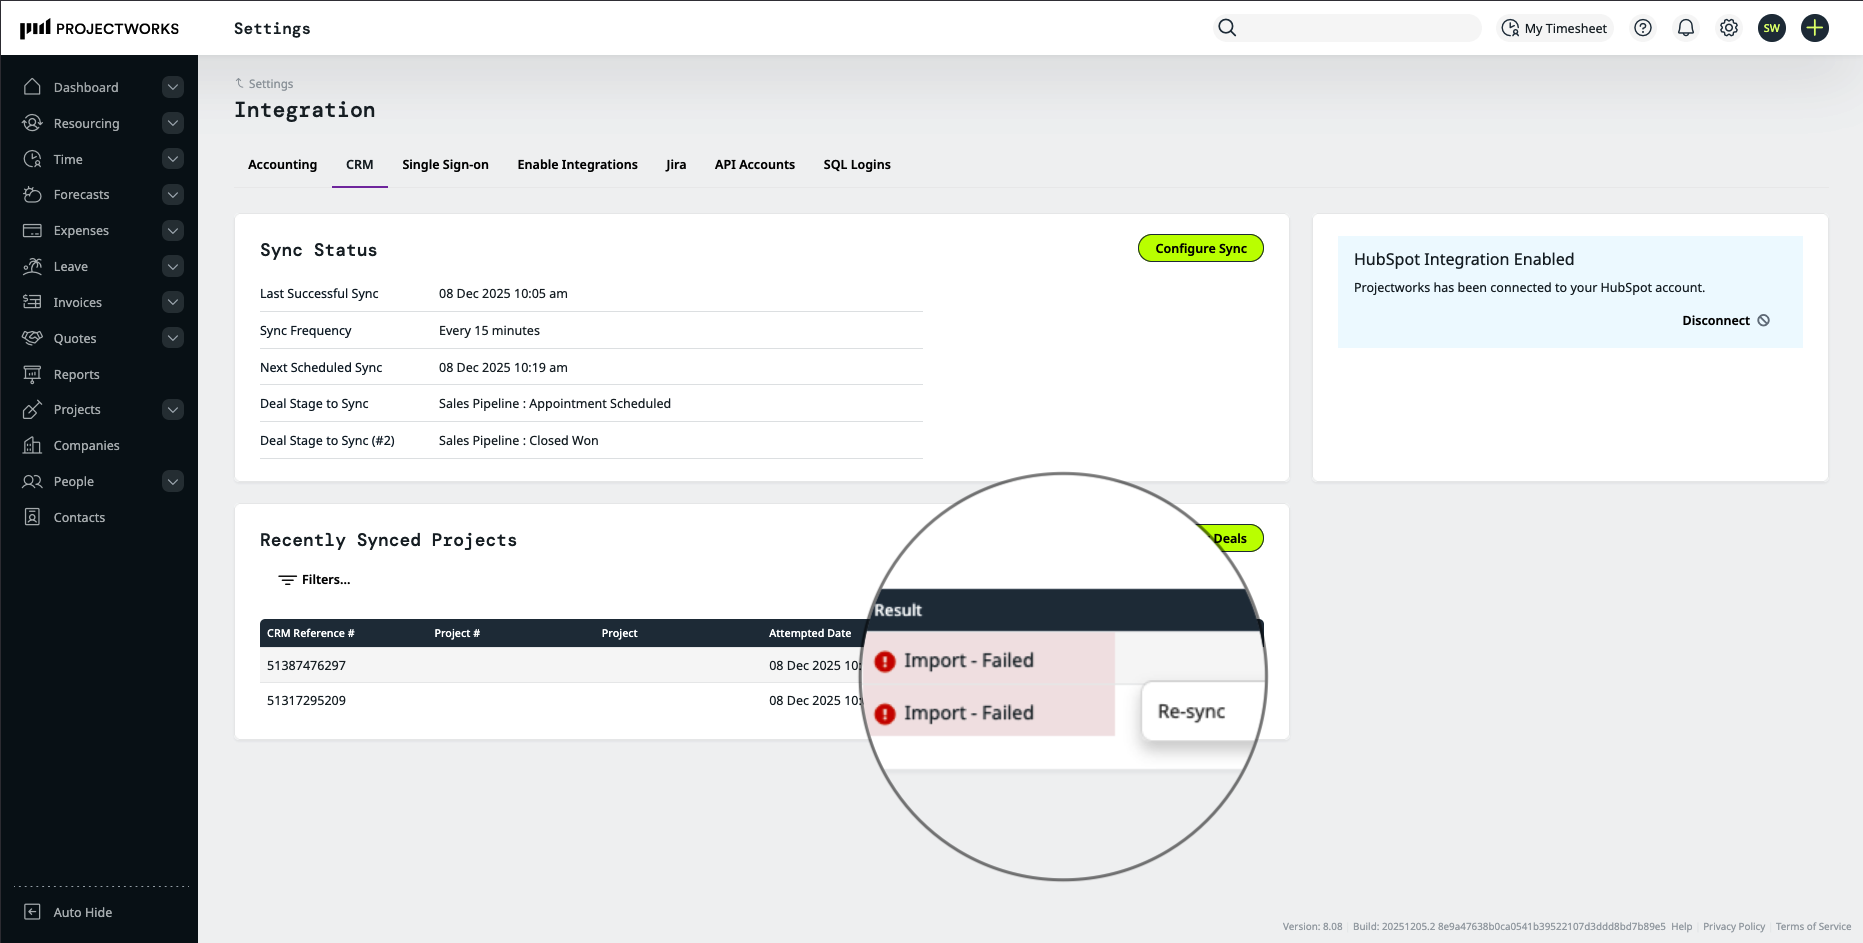Open Time via its clock icon

tap(32, 159)
